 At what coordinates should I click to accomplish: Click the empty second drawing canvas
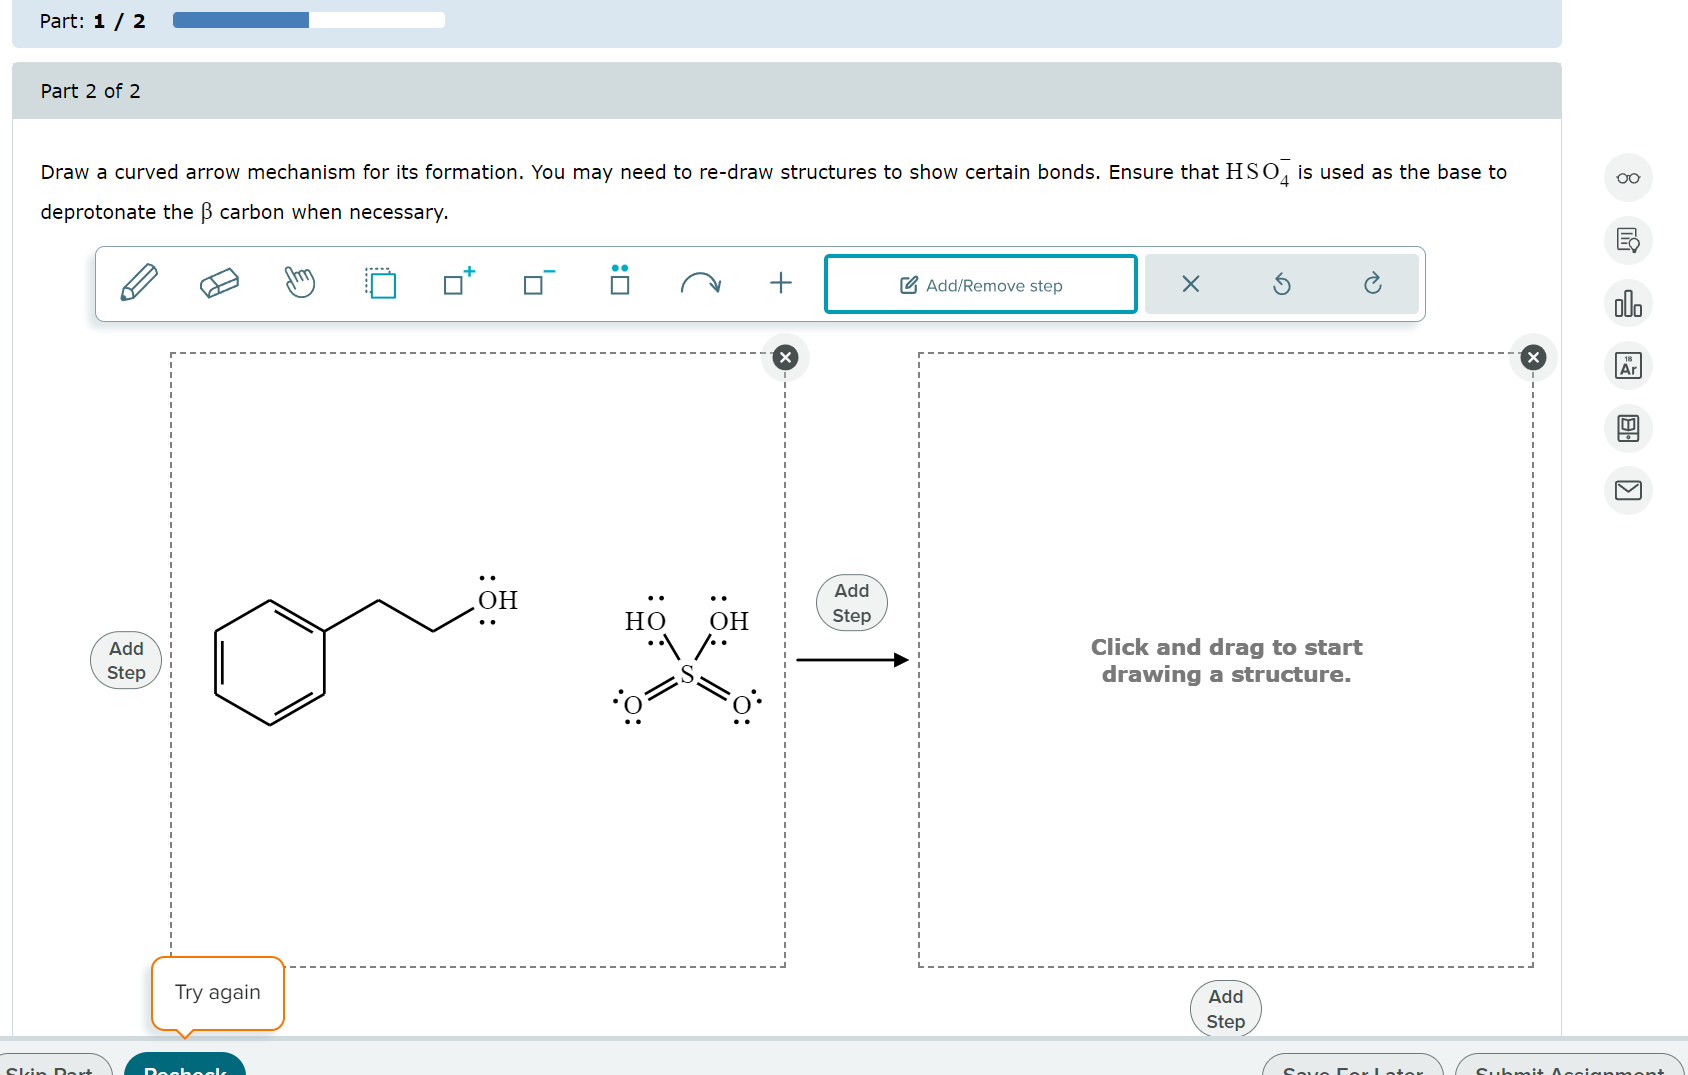1226,660
